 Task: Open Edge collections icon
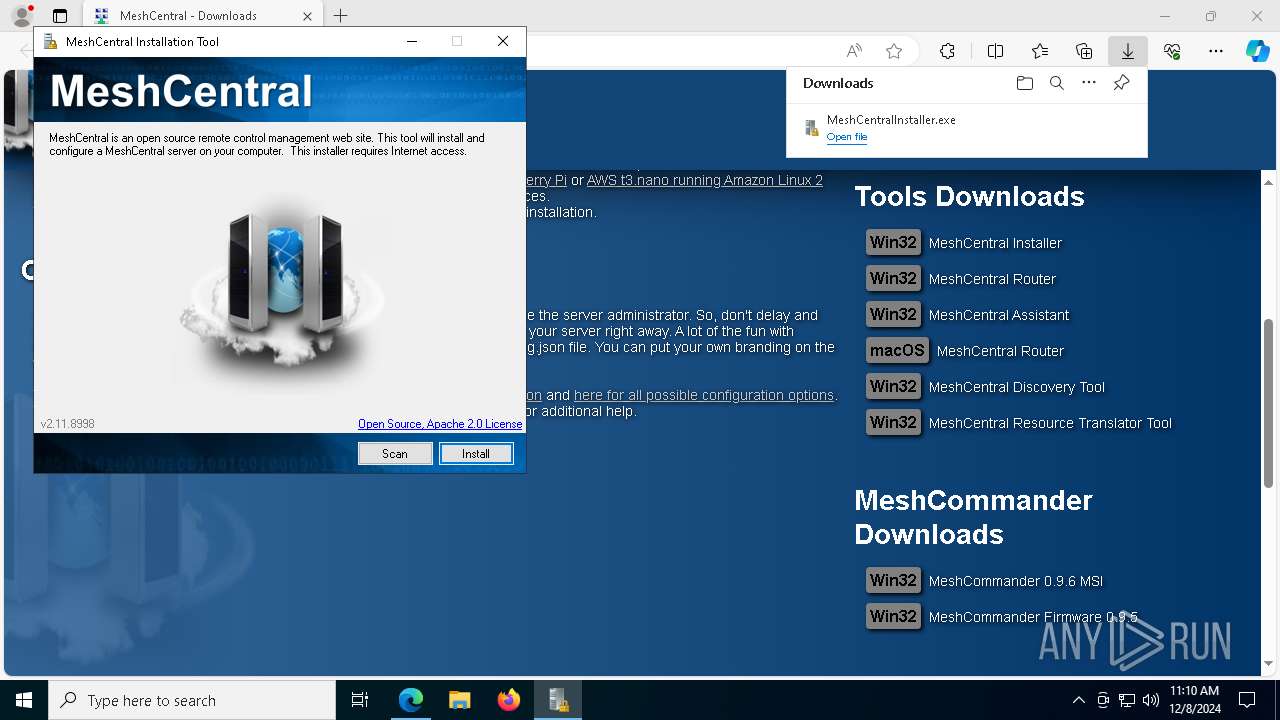[x=1084, y=51]
